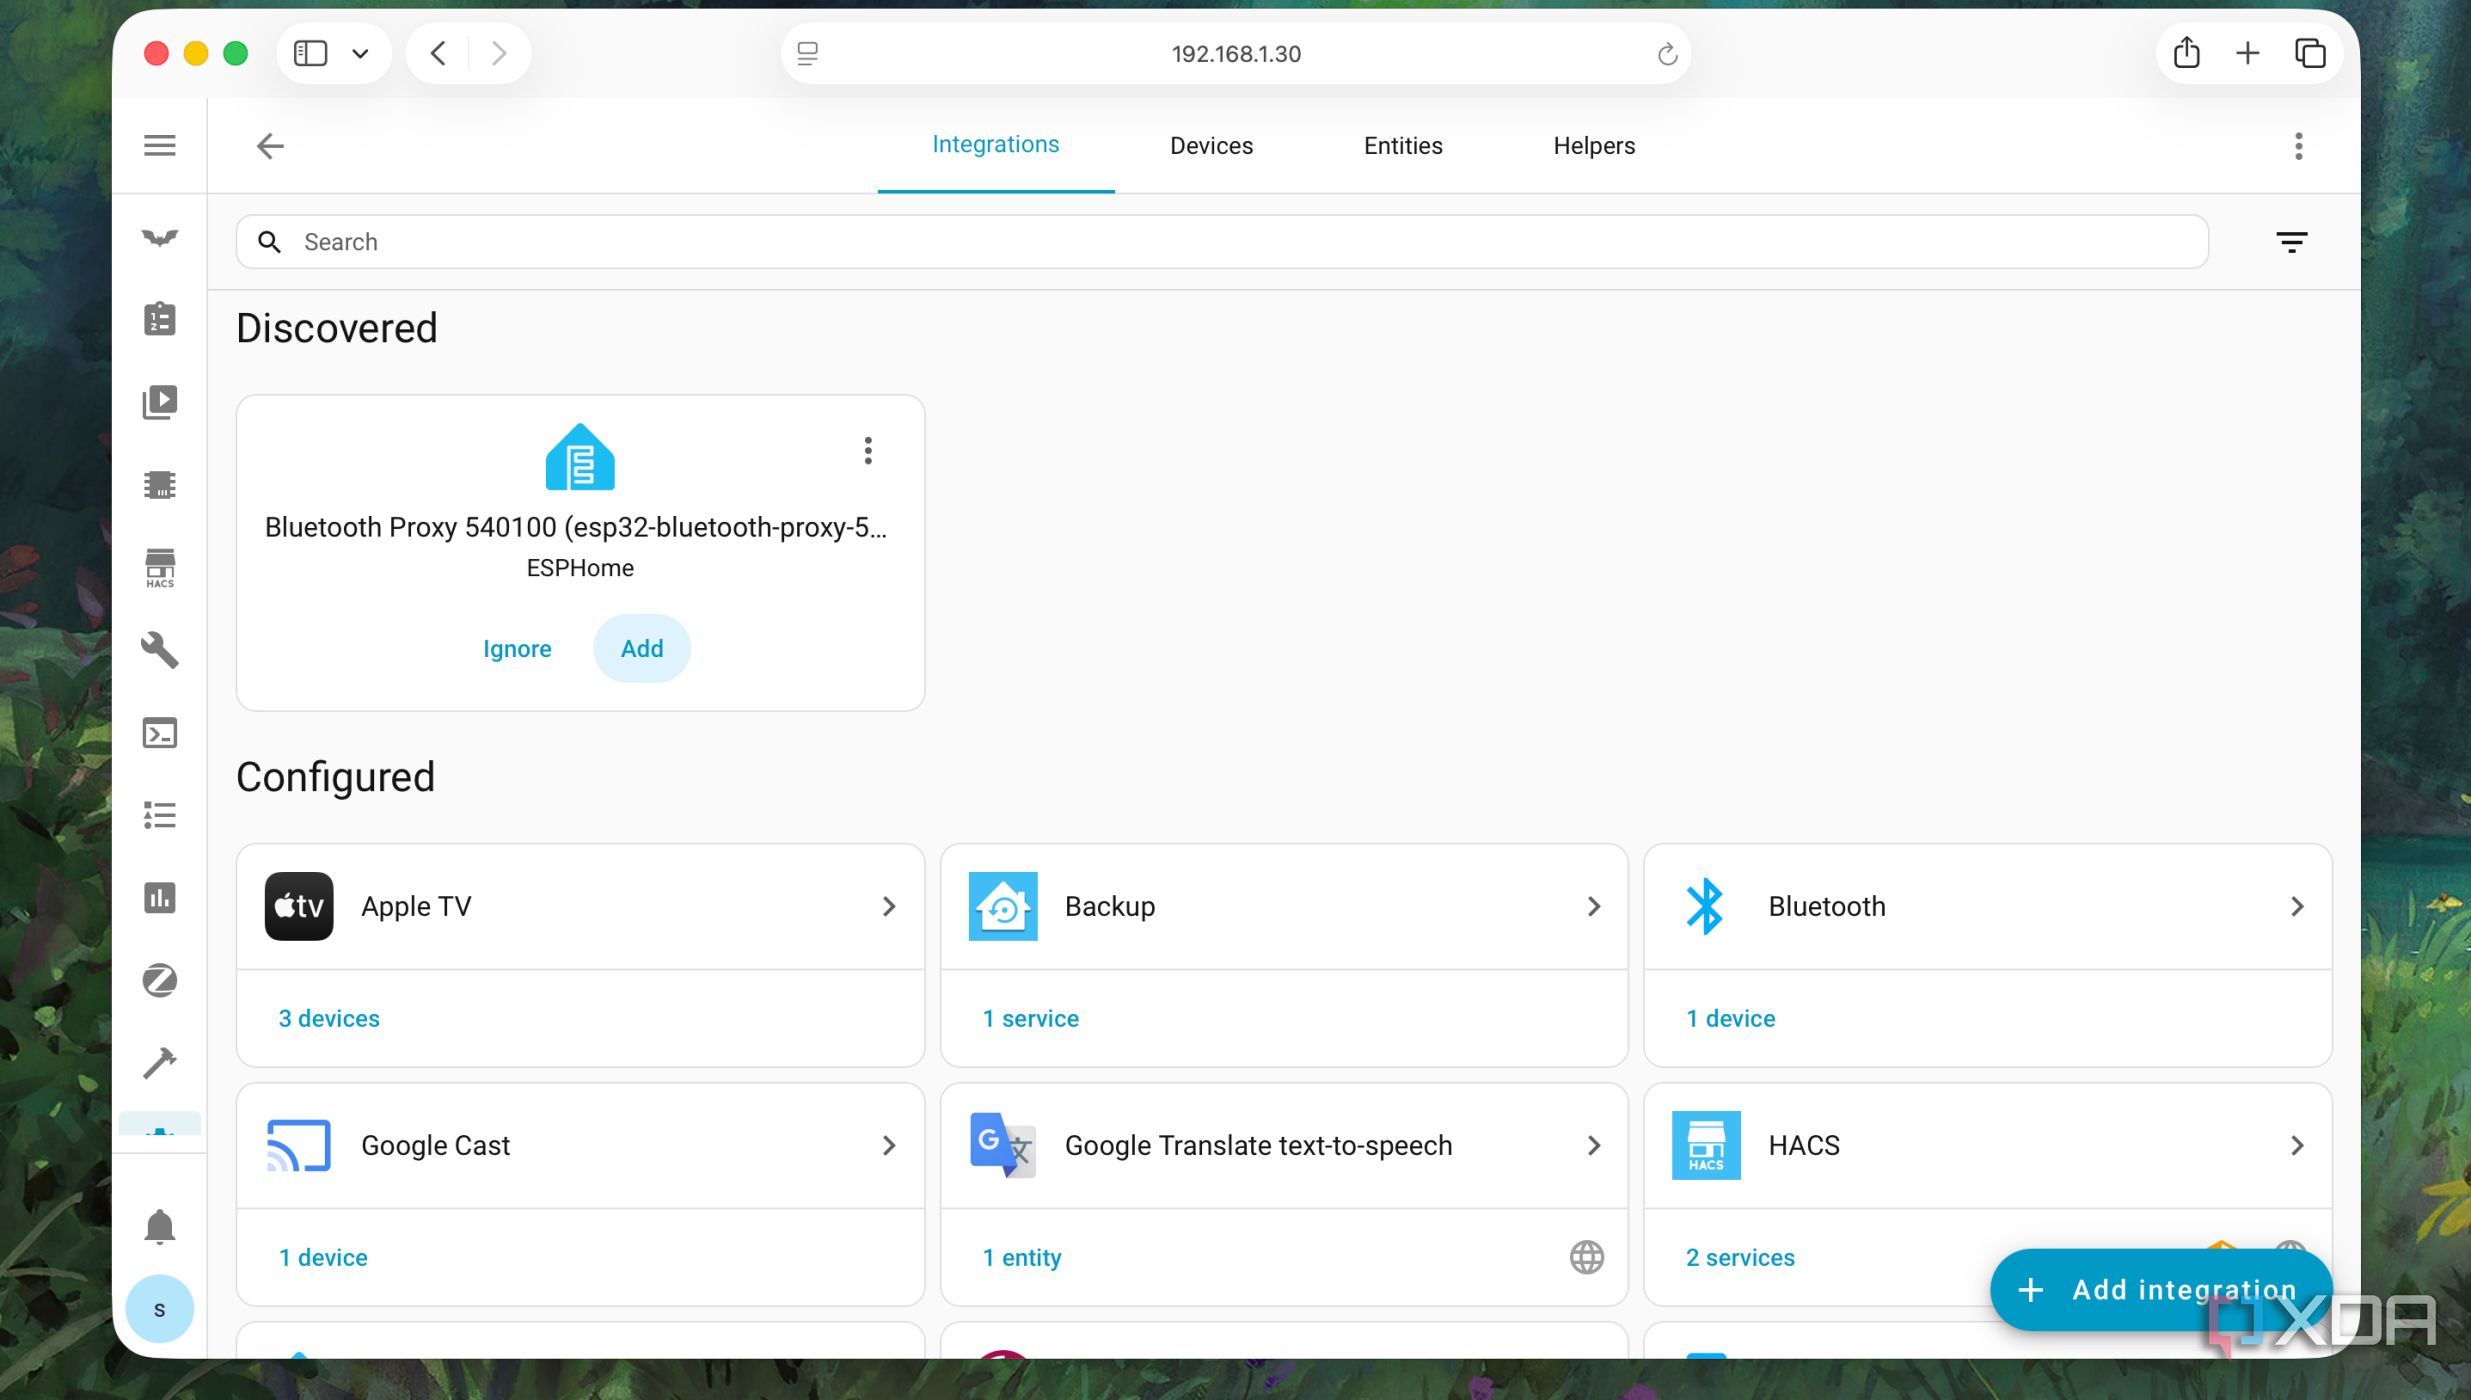Click the Safari address bar
The height and width of the screenshot is (1400, 2471).
[1236, 53]
